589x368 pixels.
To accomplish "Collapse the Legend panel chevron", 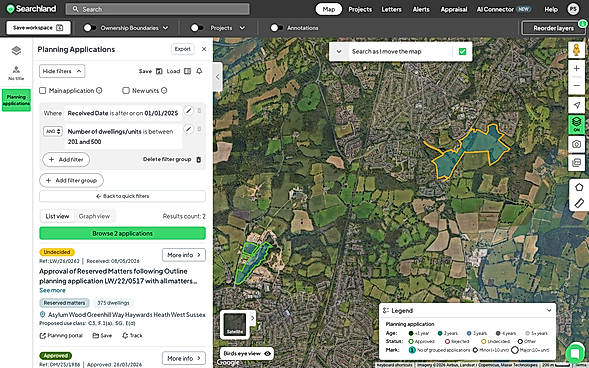I will coord(549,311).
